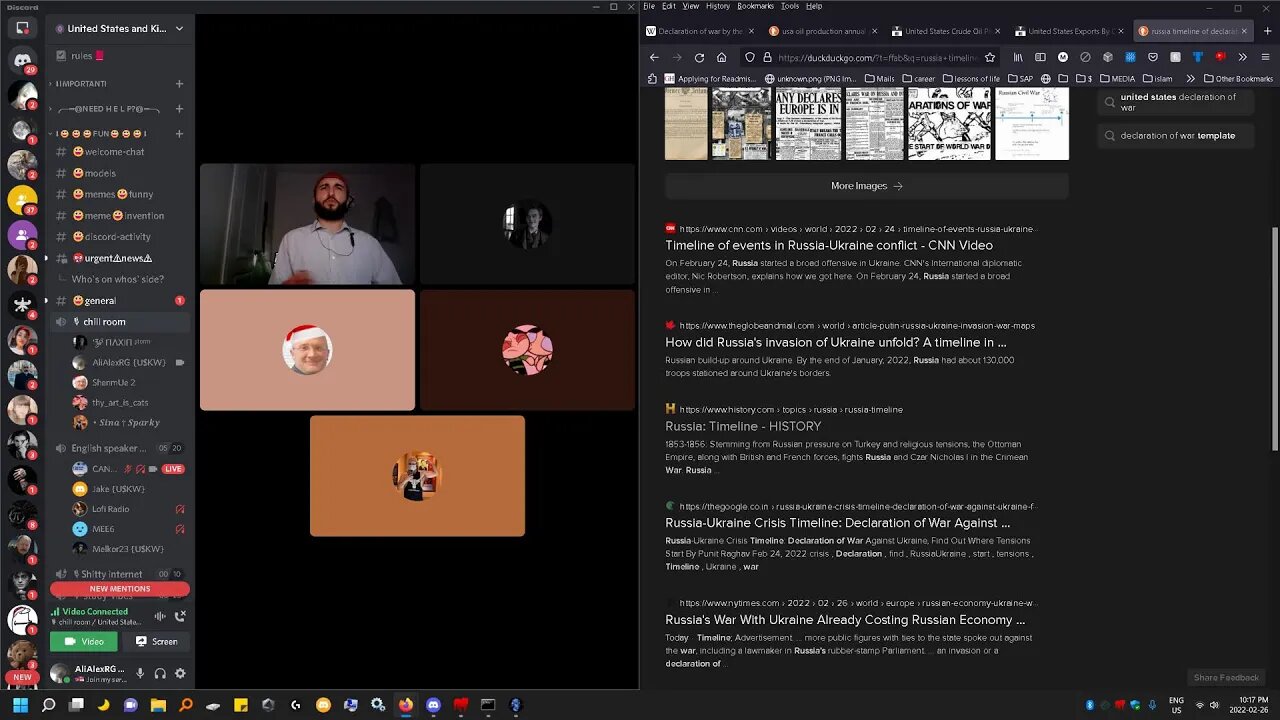Jump to New Mentions pill
This screenshot has width=1280, height=720.
coord(120,589)
